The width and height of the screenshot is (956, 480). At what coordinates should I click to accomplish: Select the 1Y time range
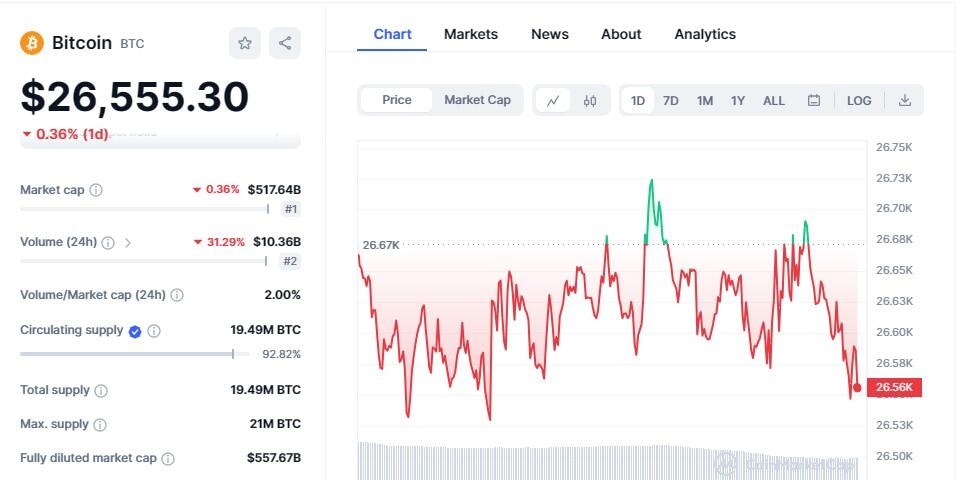738,100
